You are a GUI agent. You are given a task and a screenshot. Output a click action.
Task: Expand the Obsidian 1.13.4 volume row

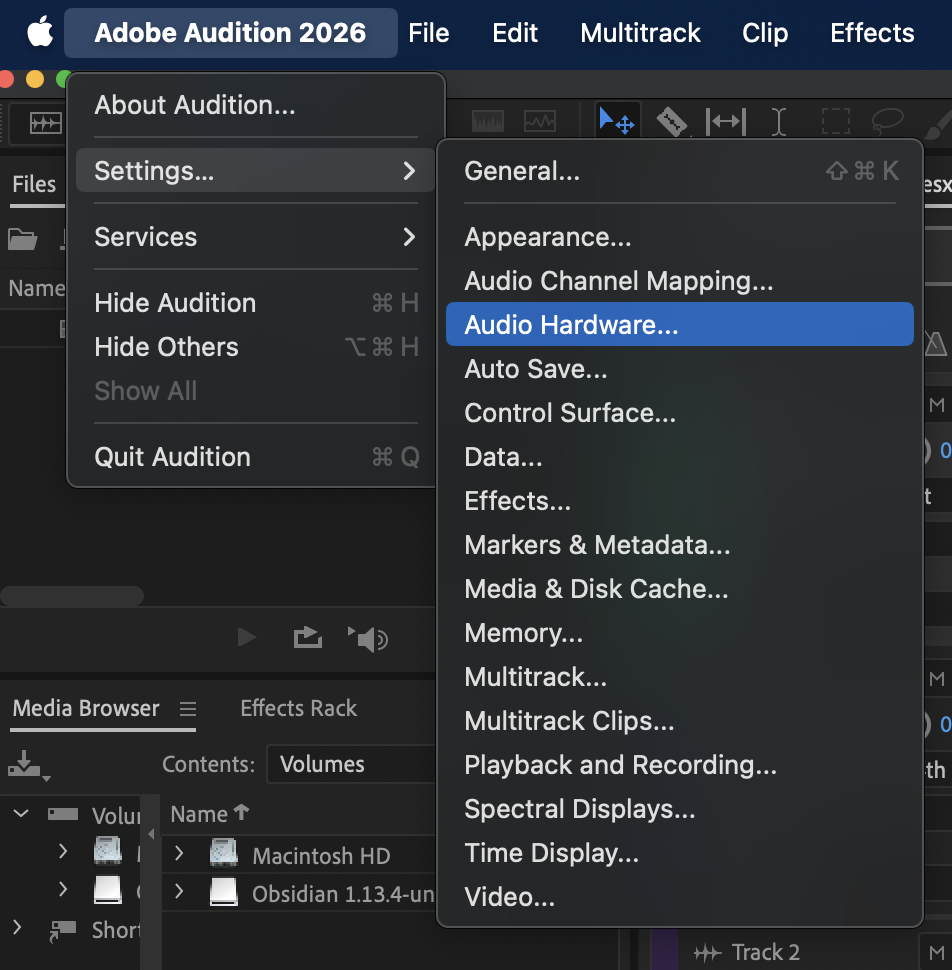[x=179, y=891]
